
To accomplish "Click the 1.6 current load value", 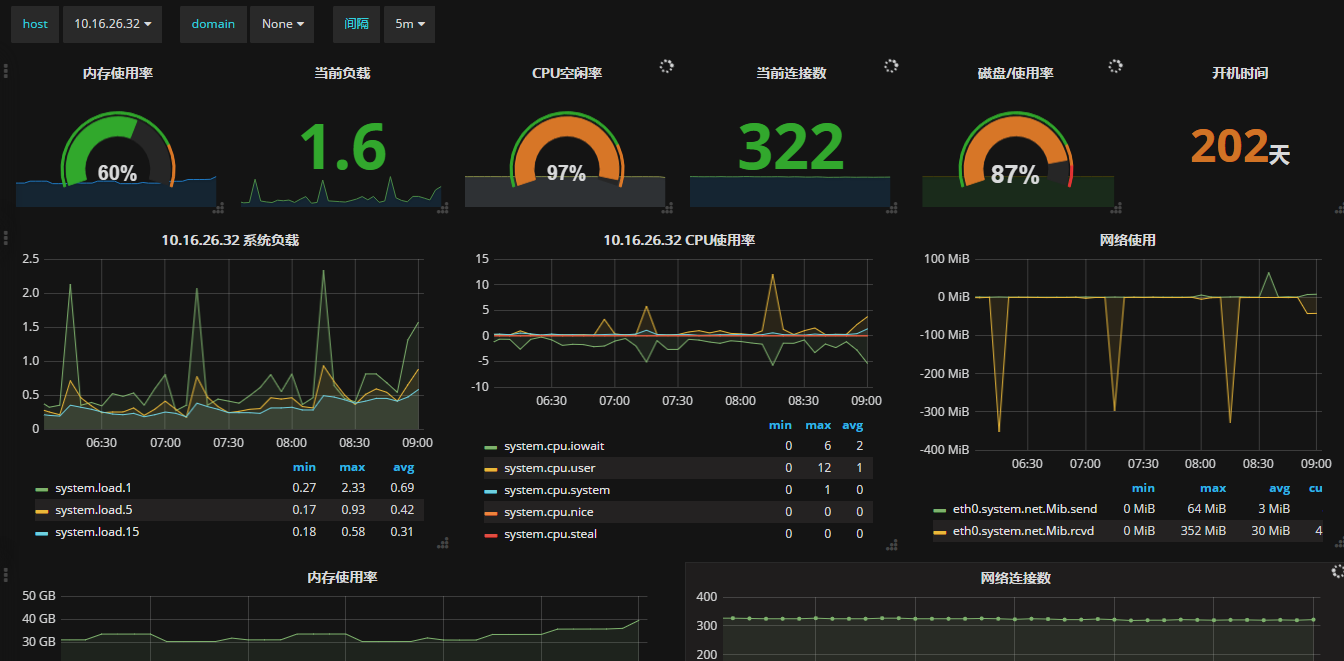I will 342,148.
